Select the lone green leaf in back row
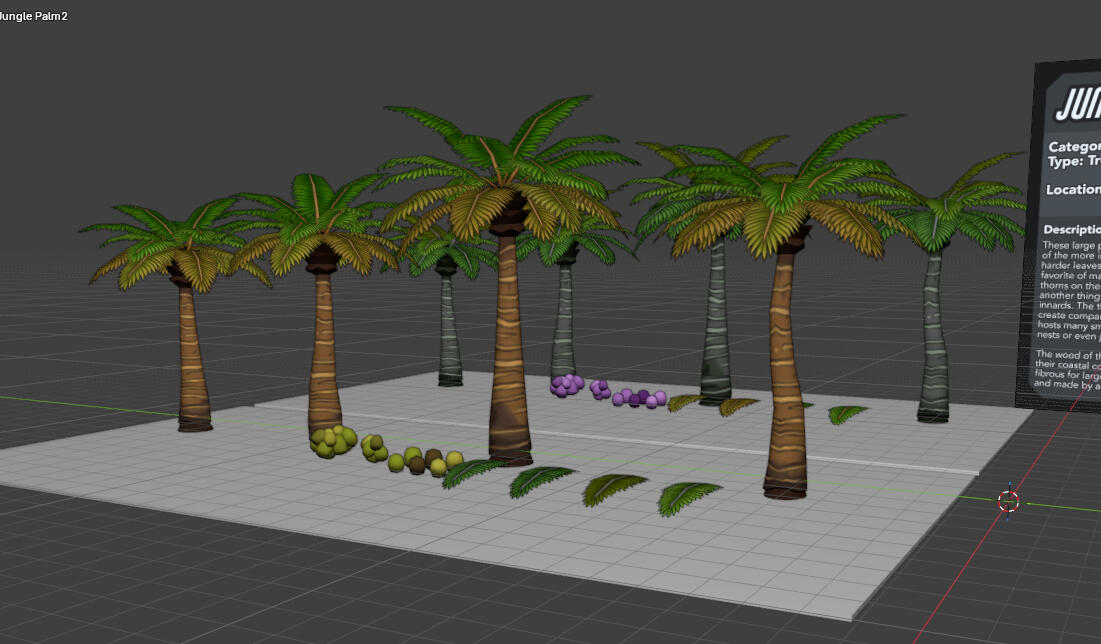The width and height of the screenshot is (1101, 644). pos(847,414)
